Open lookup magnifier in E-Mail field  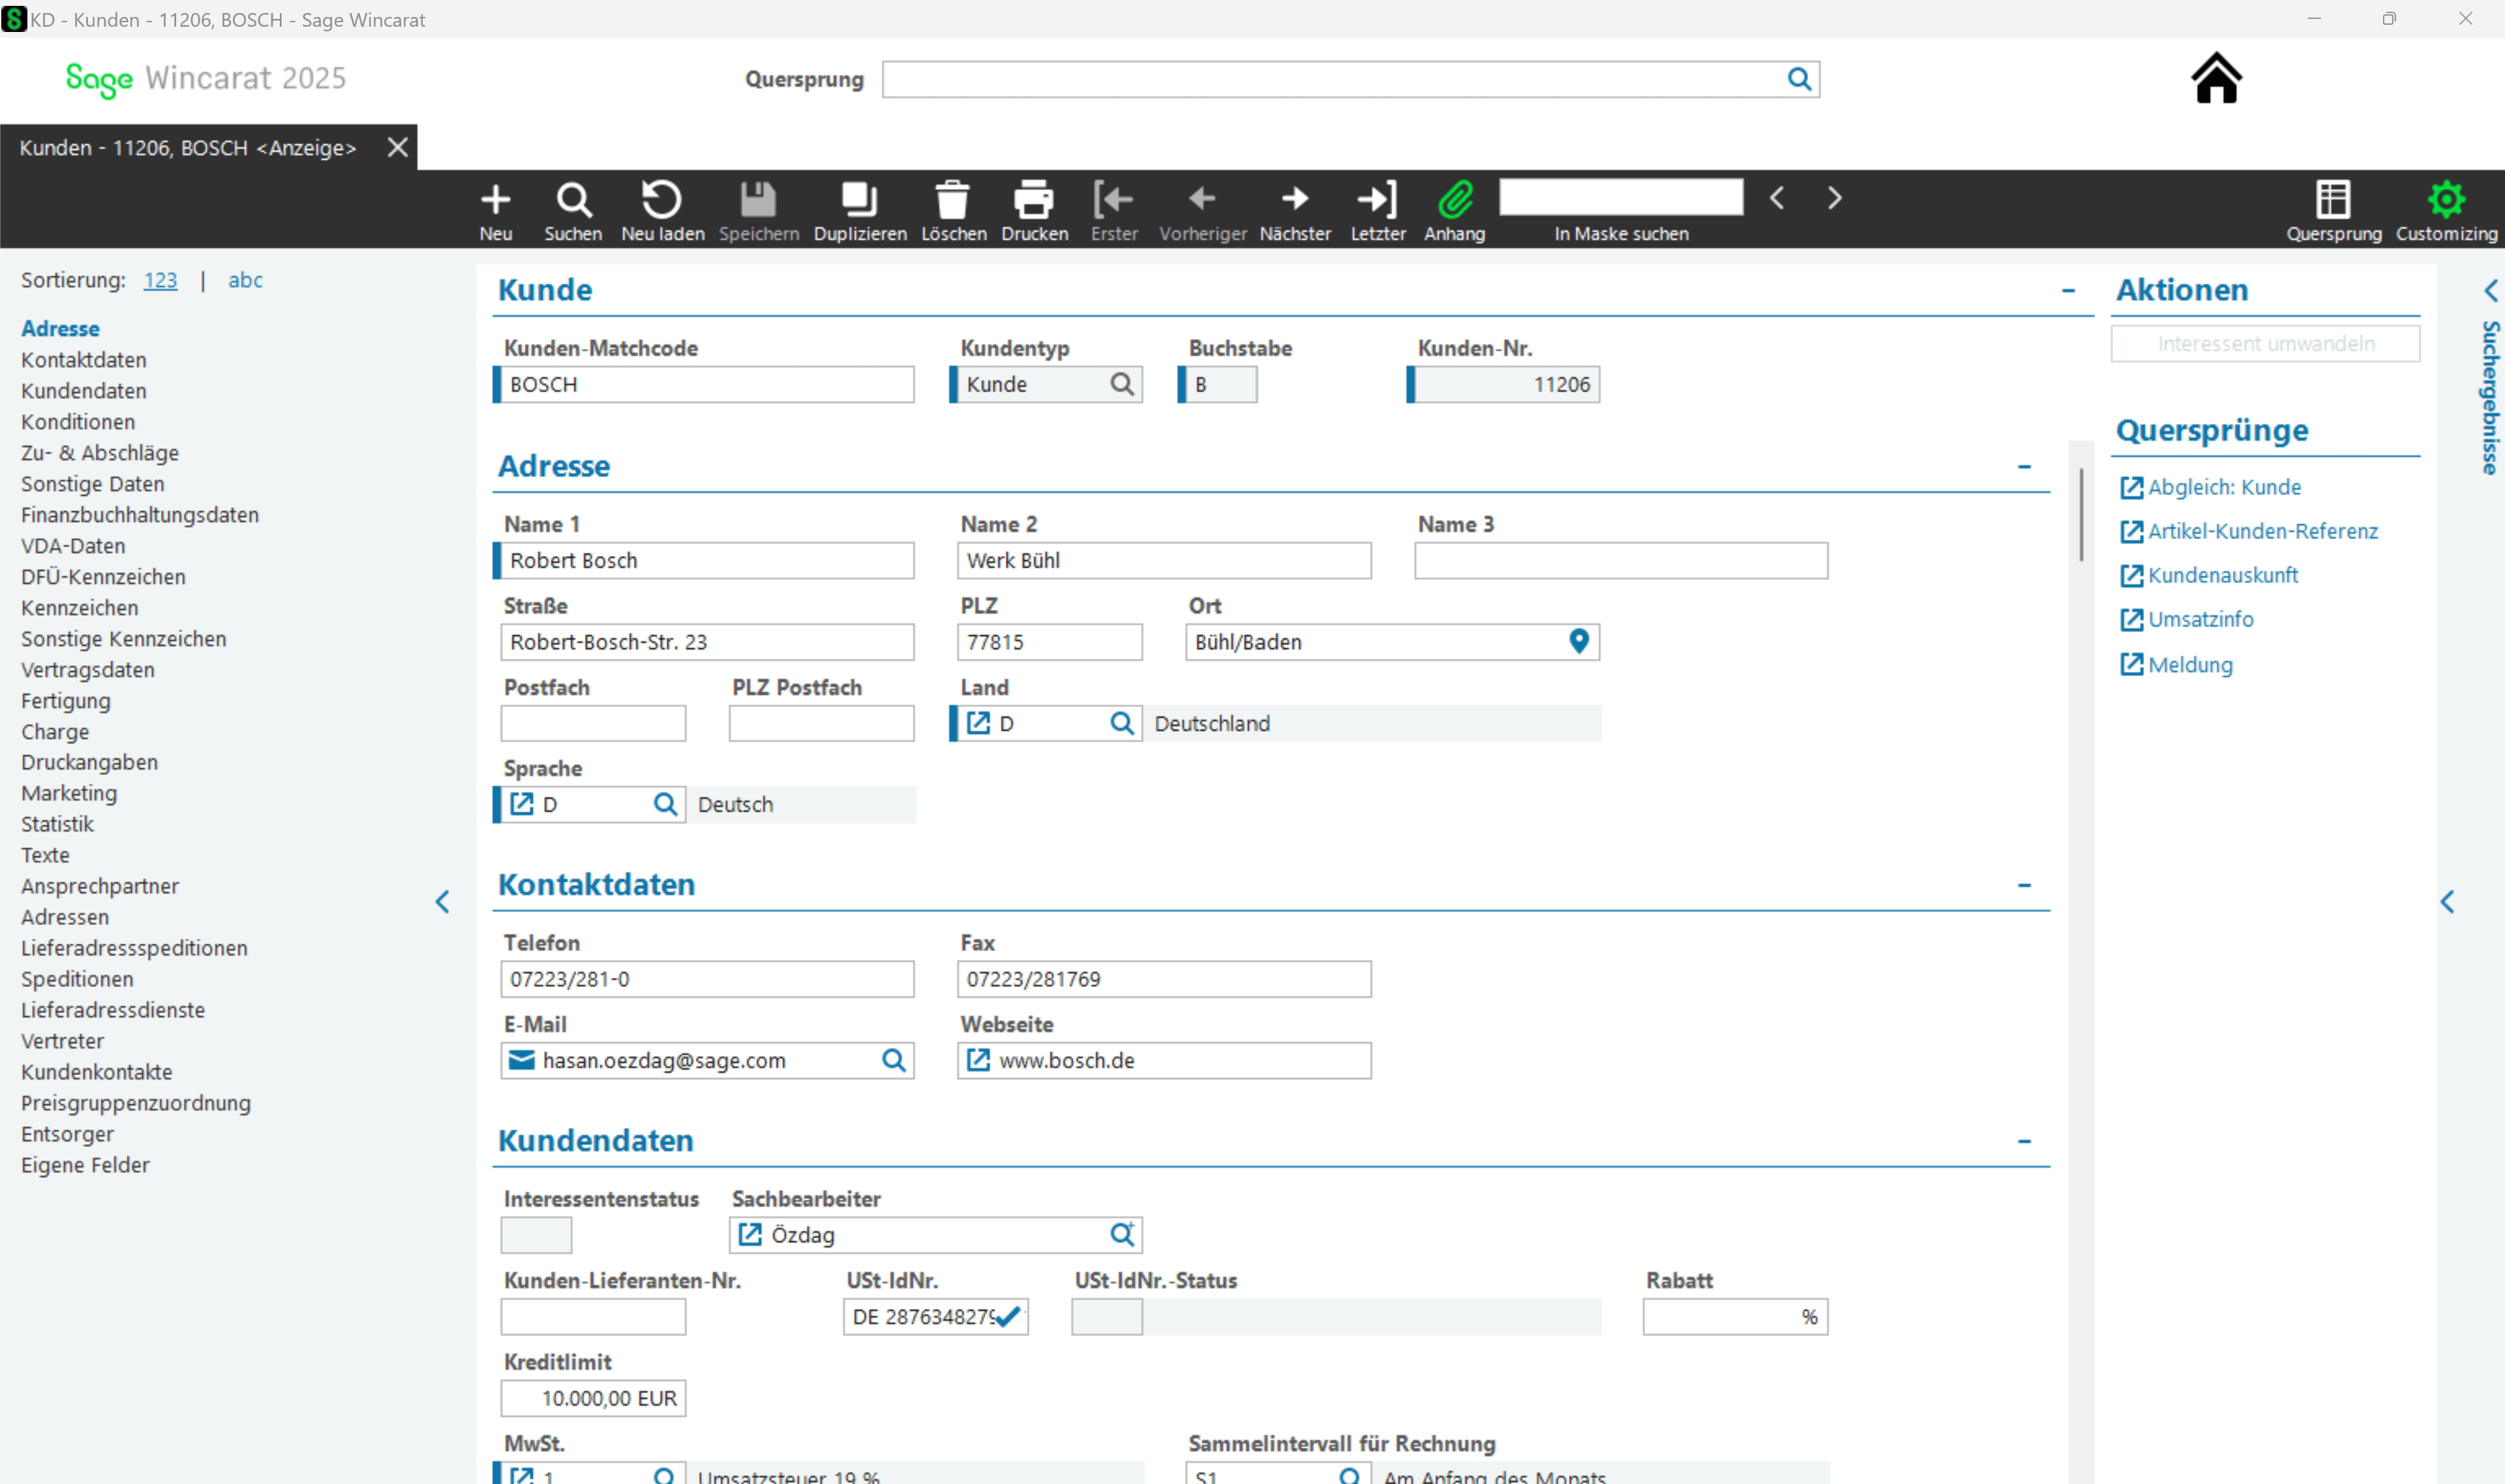[893, 1060]
